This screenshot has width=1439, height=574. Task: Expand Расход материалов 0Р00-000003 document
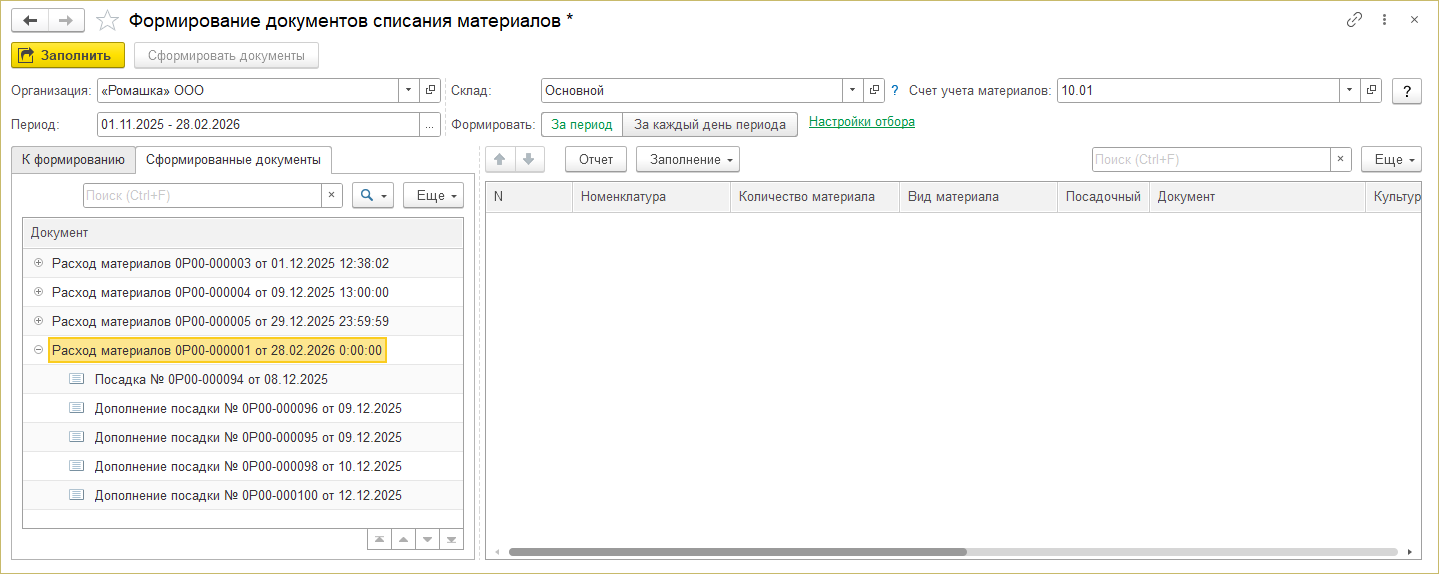38,264
